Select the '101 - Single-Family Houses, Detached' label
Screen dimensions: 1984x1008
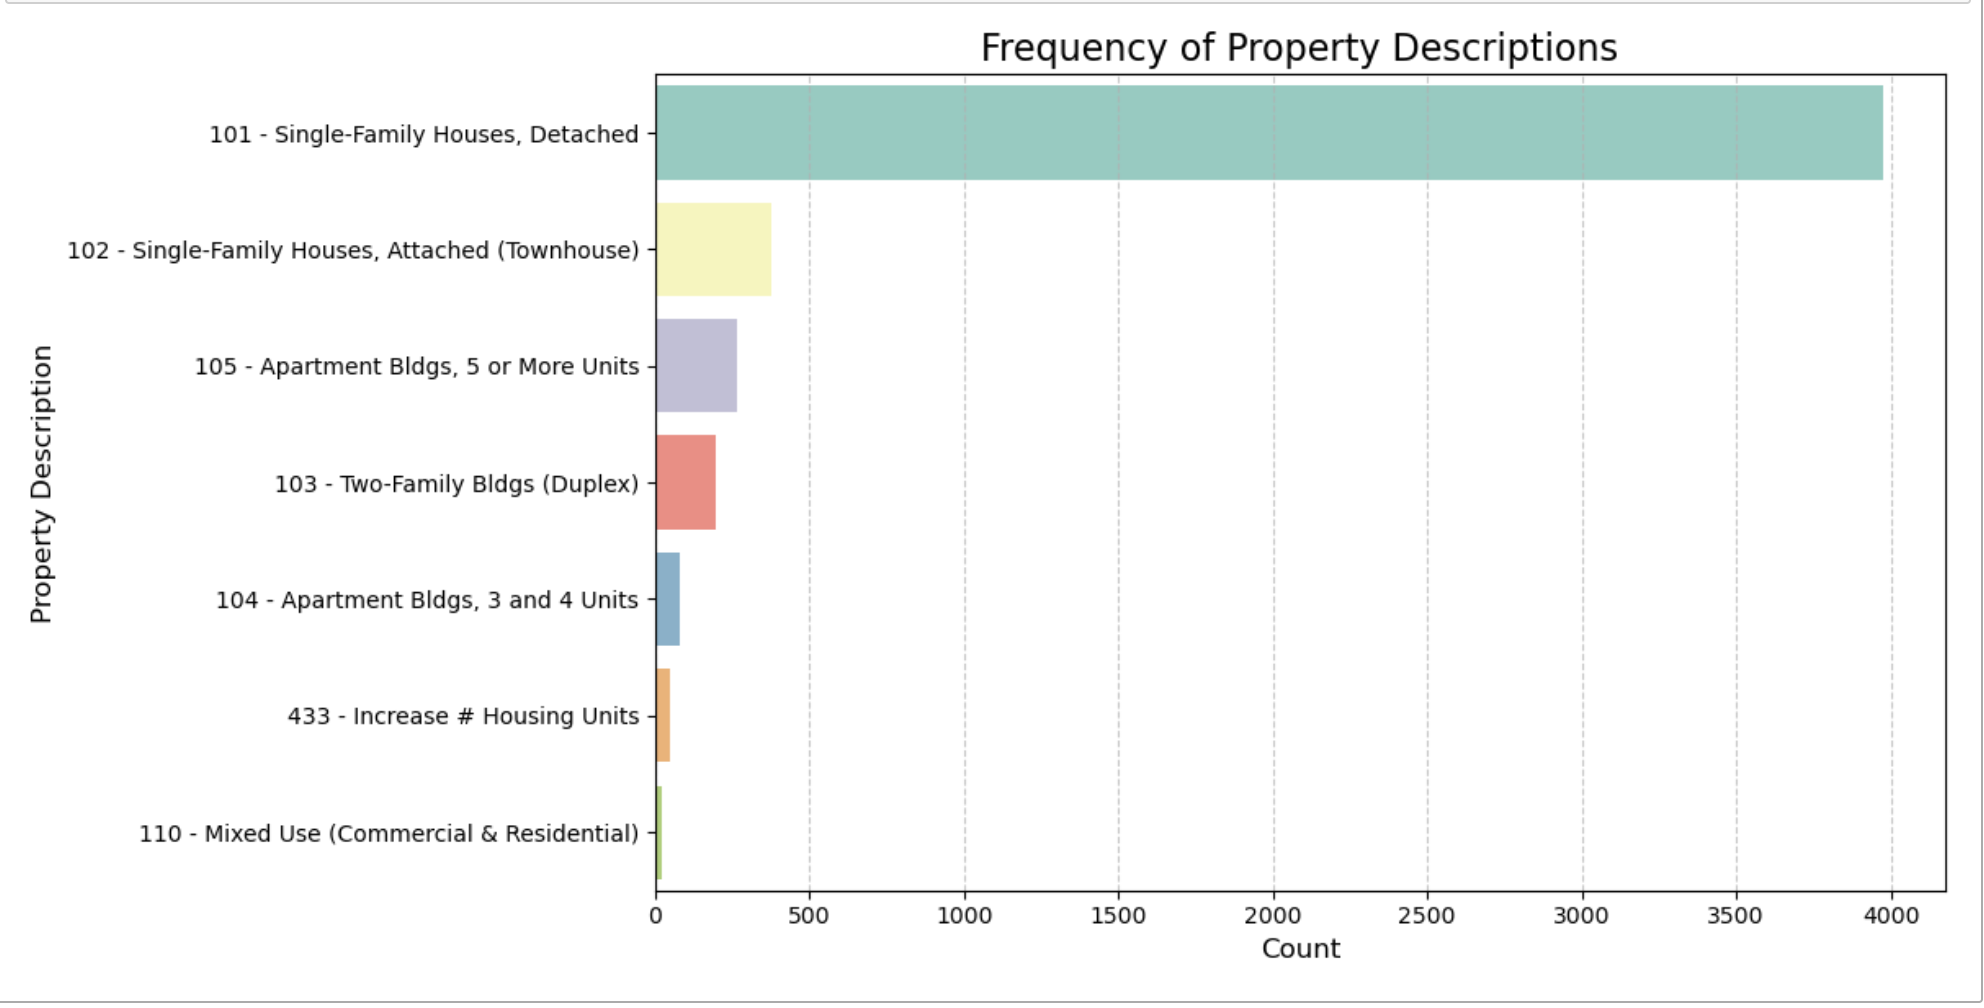click(423, 134)
